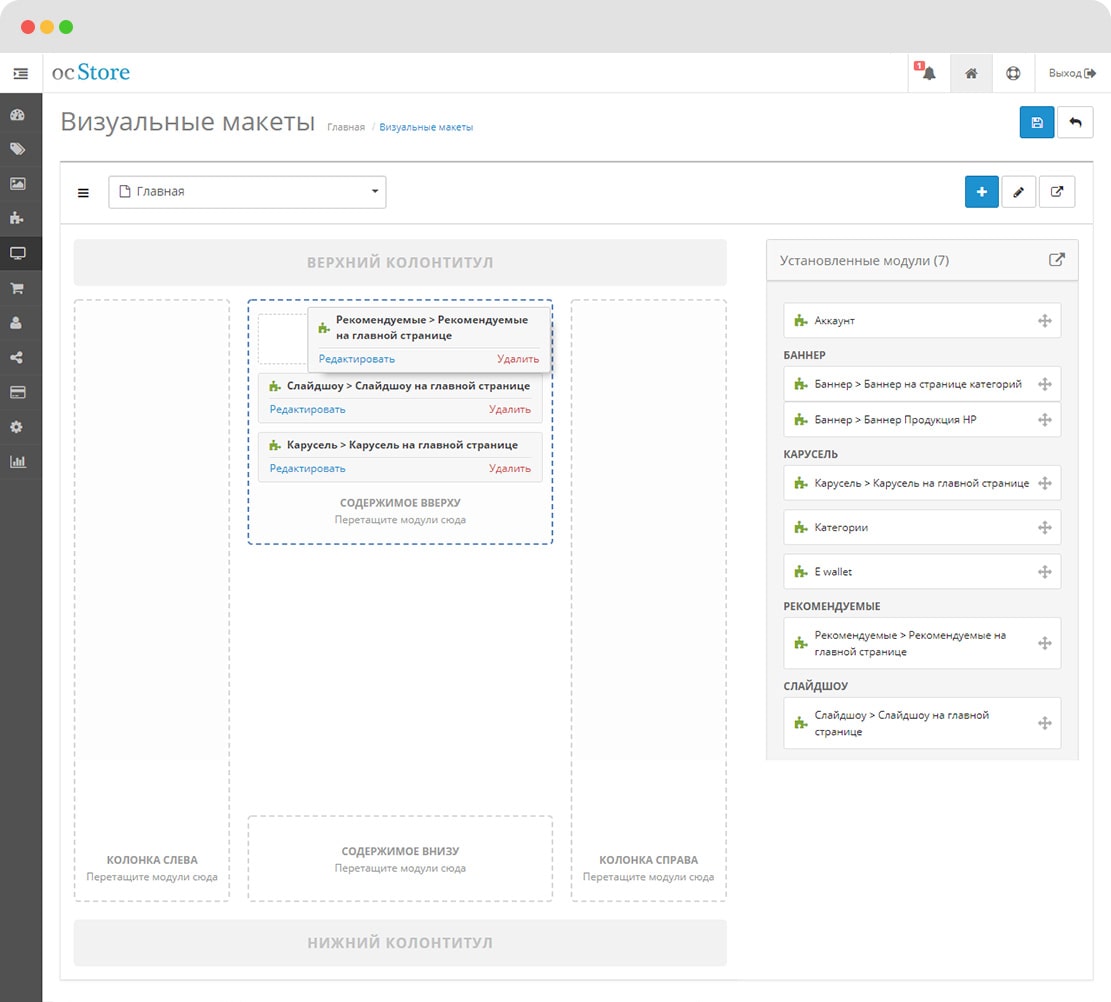Grab the move handle for Аккаунт module
Viewport: 1111px width, 1002px height.
[x=1044, y=320]
